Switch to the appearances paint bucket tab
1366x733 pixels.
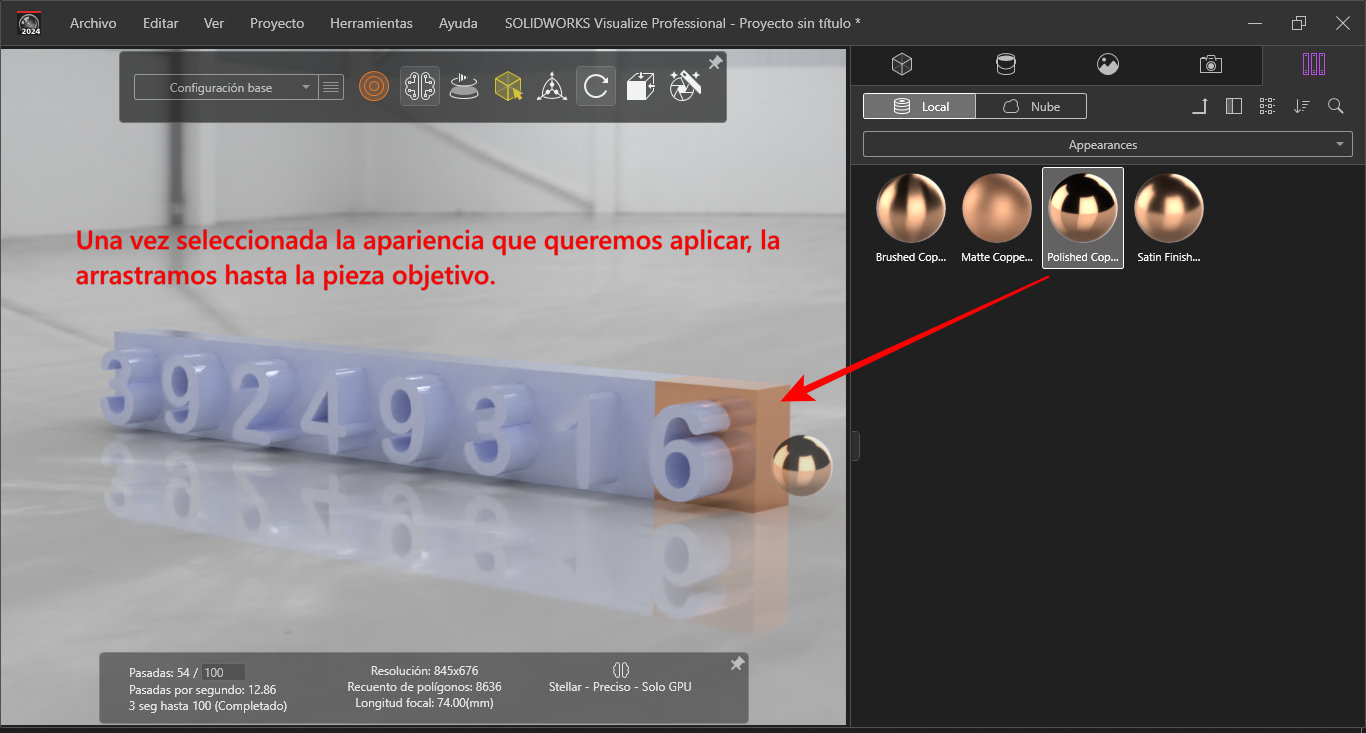[x=1005, y=65]
